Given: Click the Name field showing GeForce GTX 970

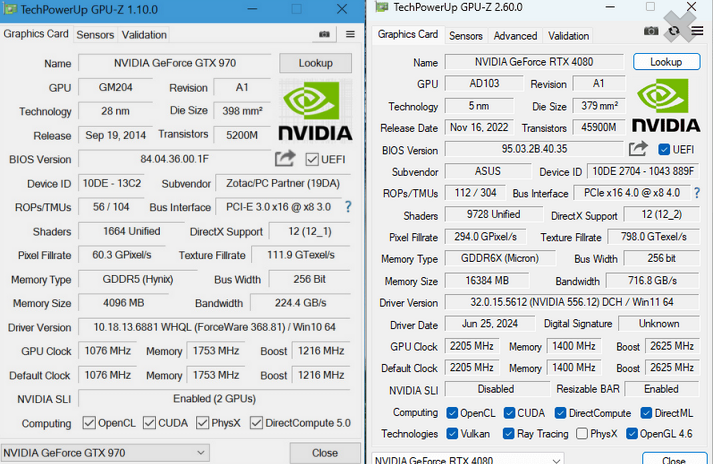Looking at the screenshot, I should click(175, 63).
